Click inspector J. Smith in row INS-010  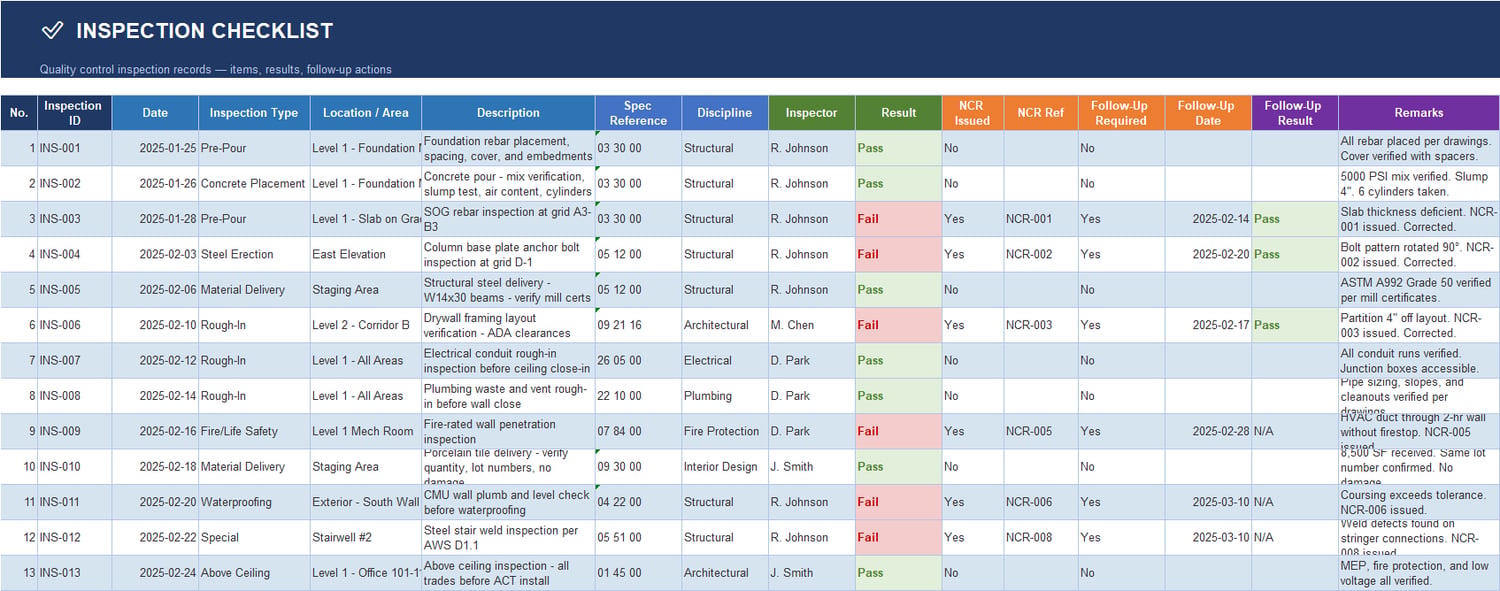pos(812,466)
